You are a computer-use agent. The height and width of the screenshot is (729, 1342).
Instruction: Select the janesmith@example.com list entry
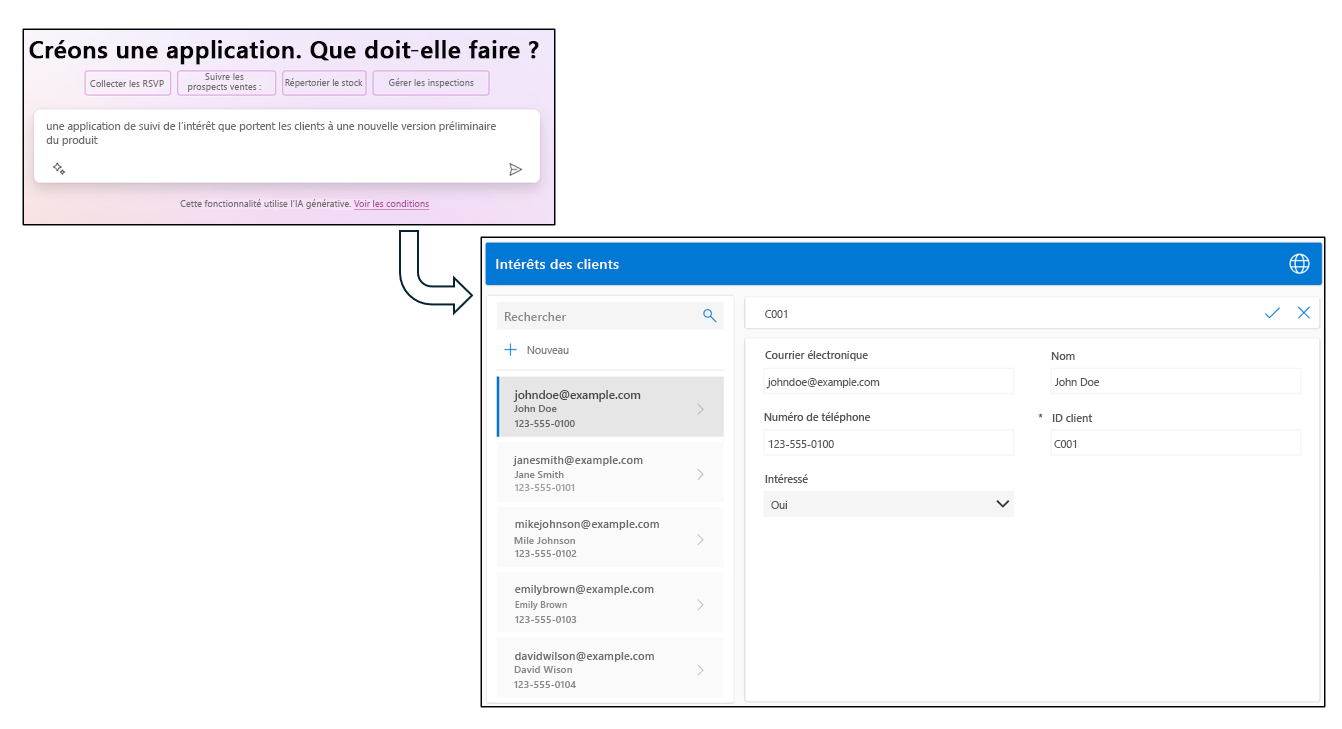(x=610, y=473)
